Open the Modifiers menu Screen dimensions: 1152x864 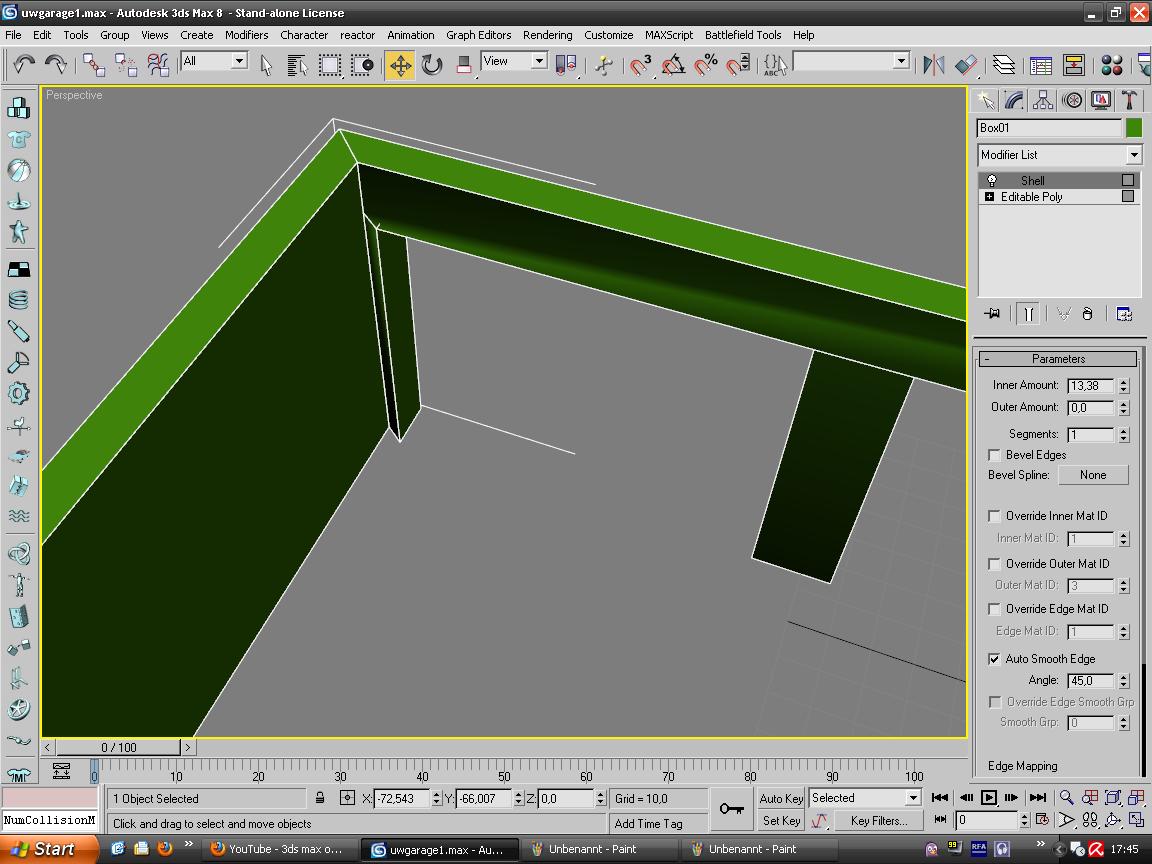[x=246, y=35]
